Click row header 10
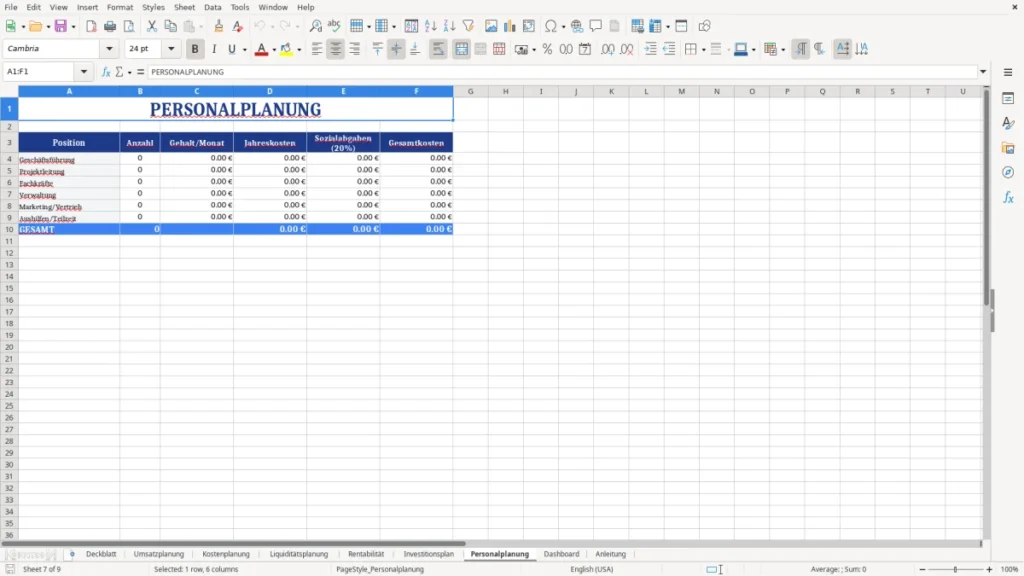 [9, 229]
